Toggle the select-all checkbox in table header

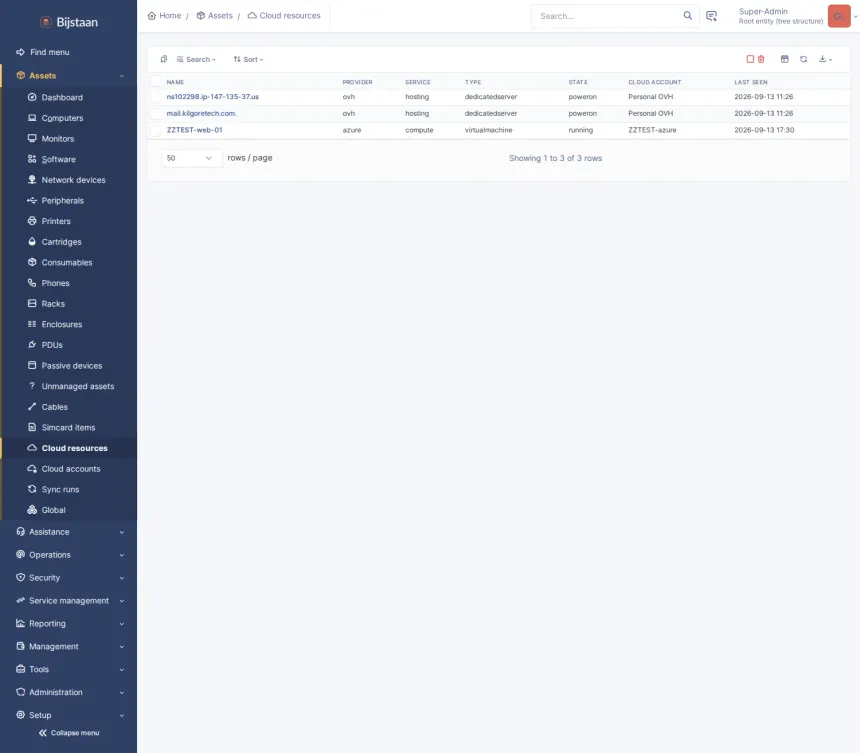(156, 82)
